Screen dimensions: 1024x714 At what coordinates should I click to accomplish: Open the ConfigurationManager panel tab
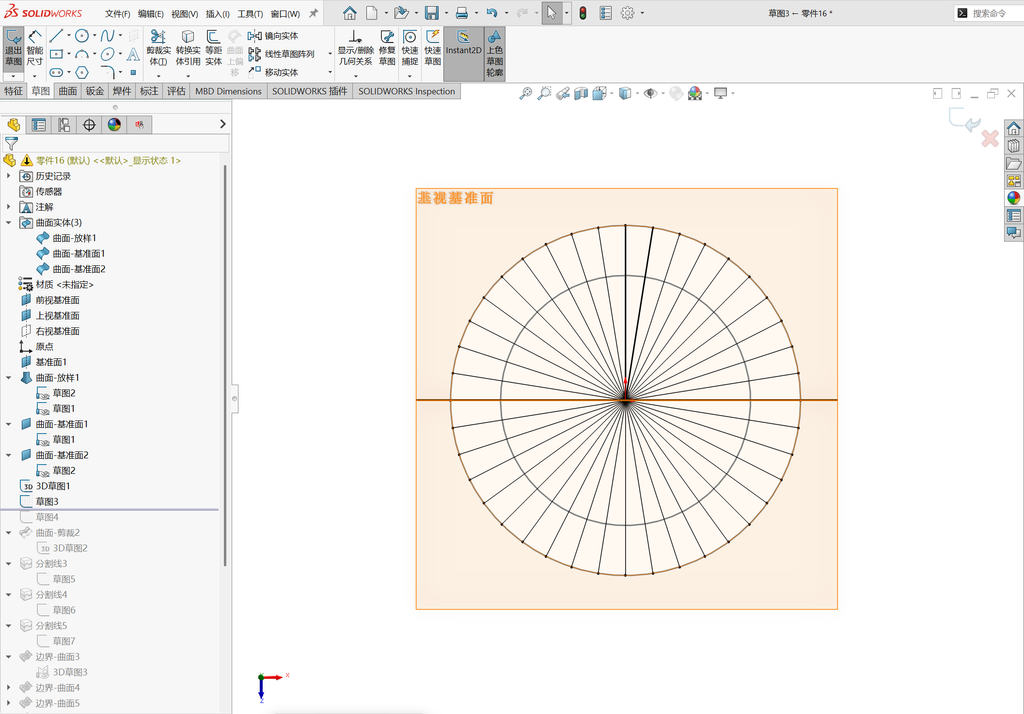click(x=64, y=125)
